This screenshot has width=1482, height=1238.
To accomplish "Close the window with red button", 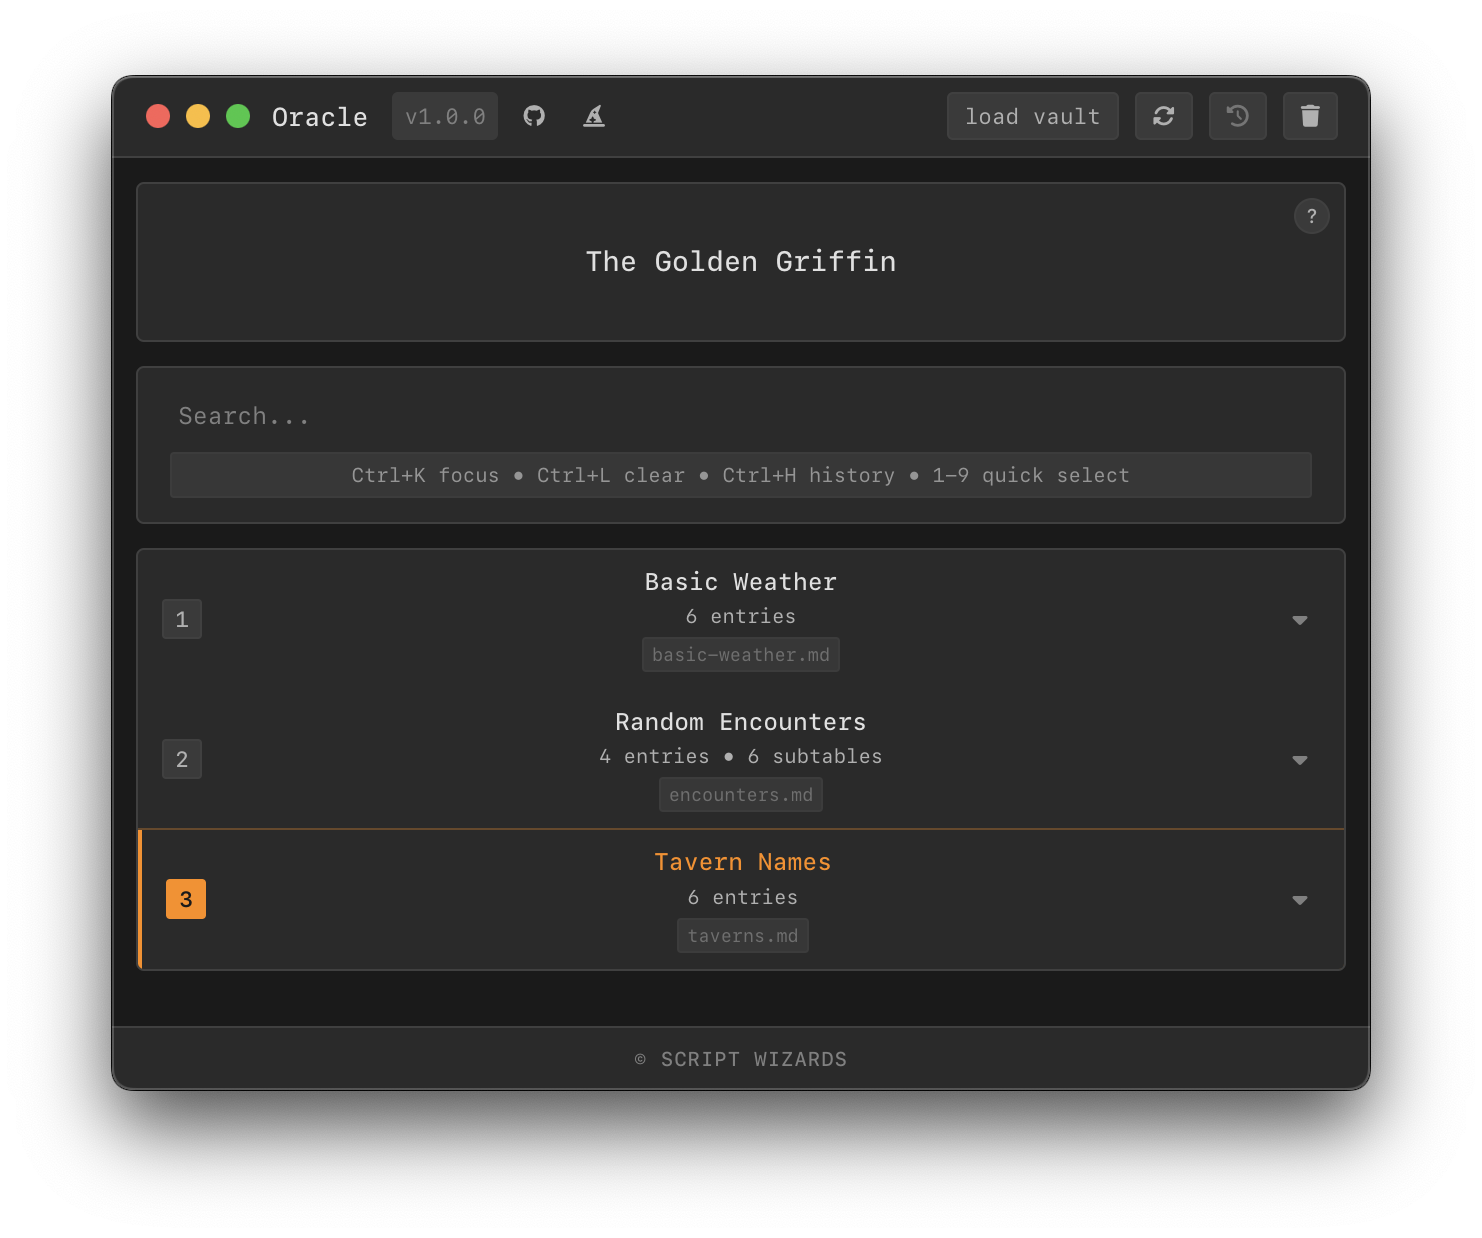I will [x=158, y=116].
